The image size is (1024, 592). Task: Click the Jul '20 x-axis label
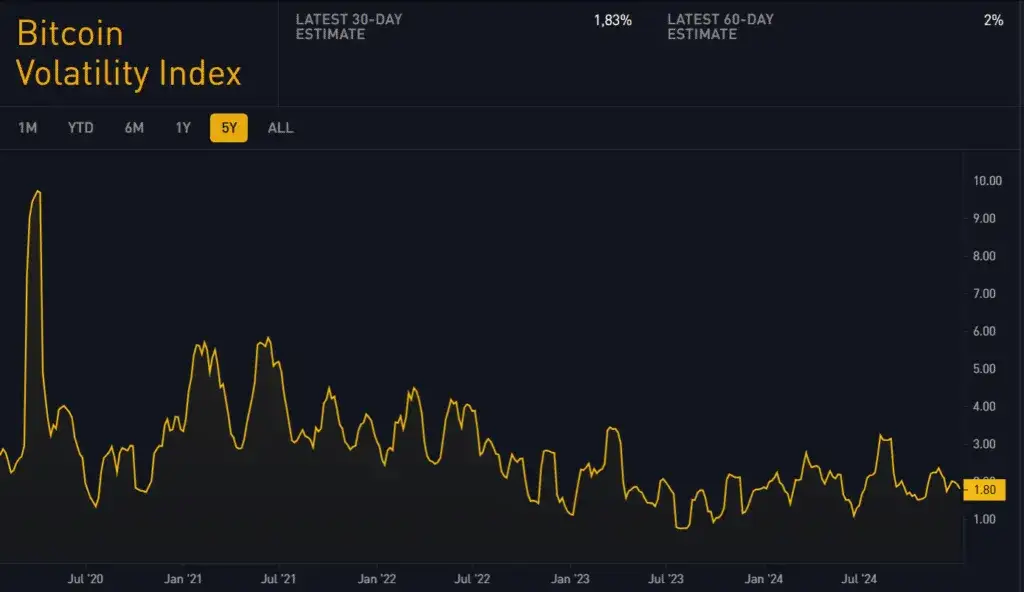(x=84, y=579)
